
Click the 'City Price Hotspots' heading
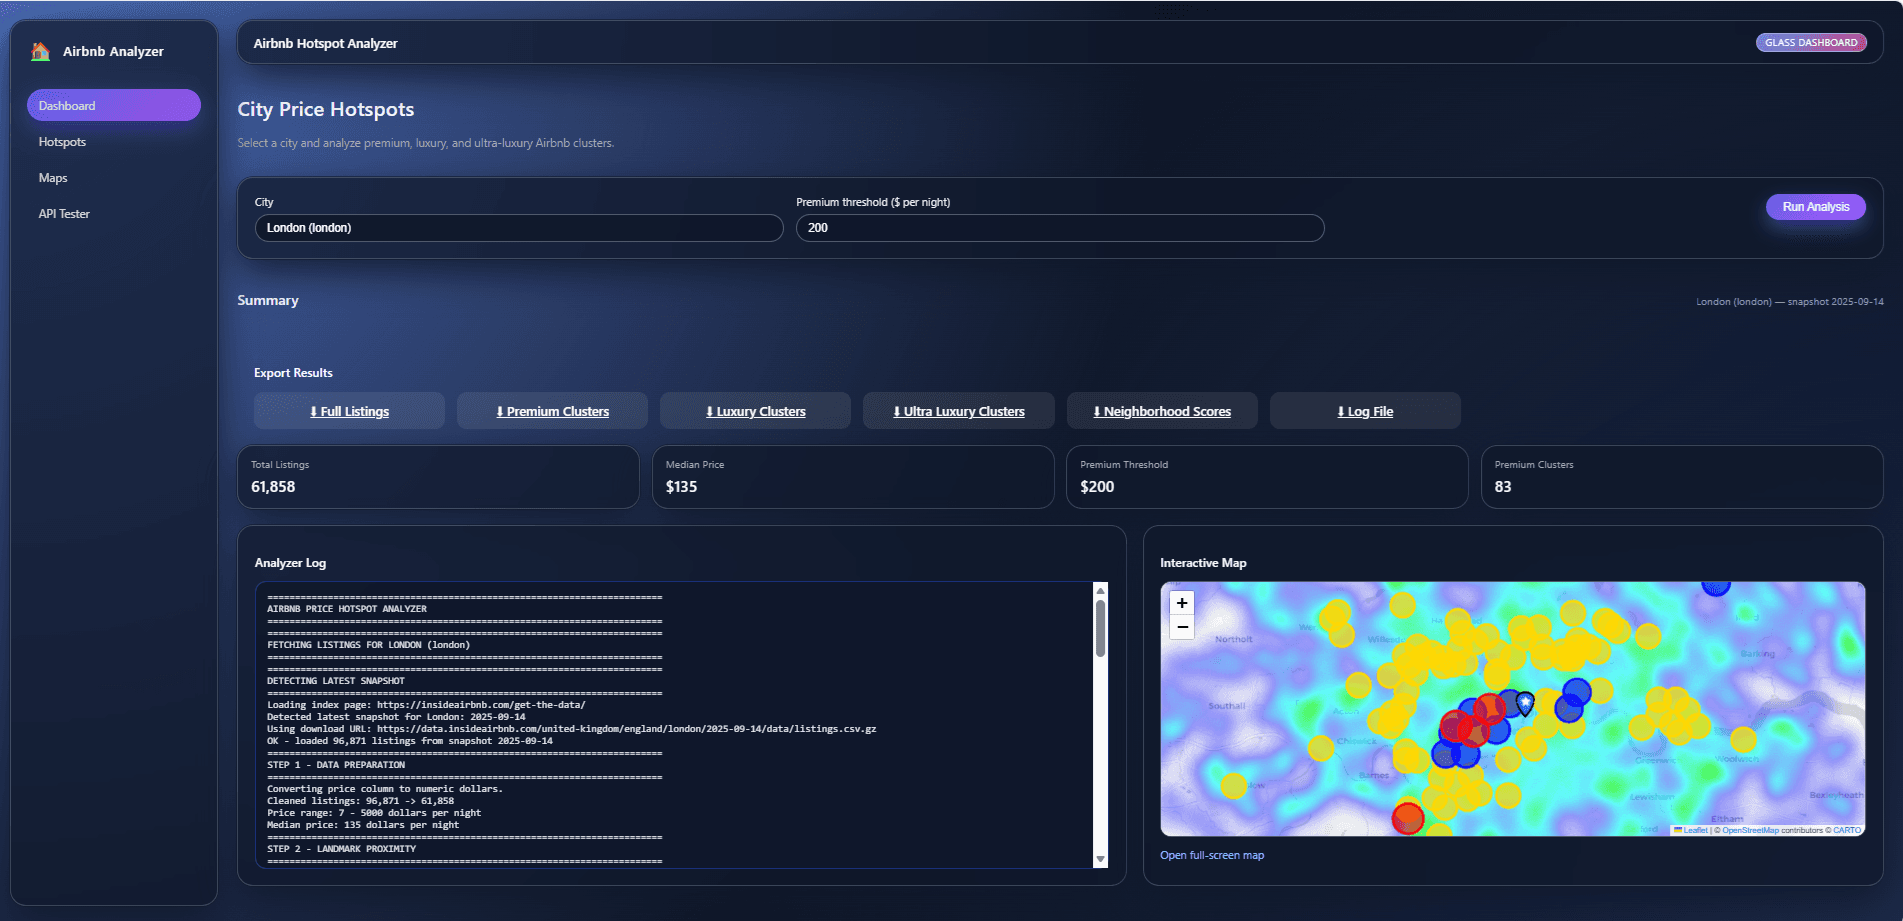pos(326,110)
